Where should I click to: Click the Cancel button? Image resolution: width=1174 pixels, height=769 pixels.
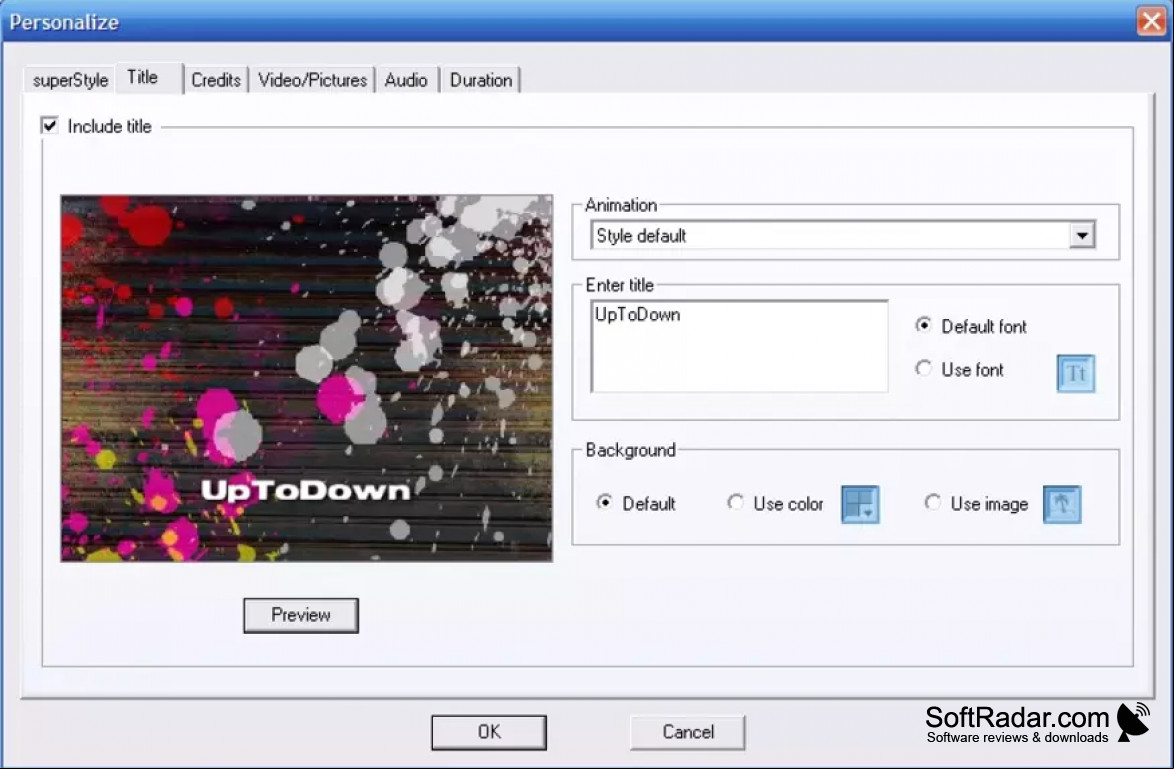687,732
